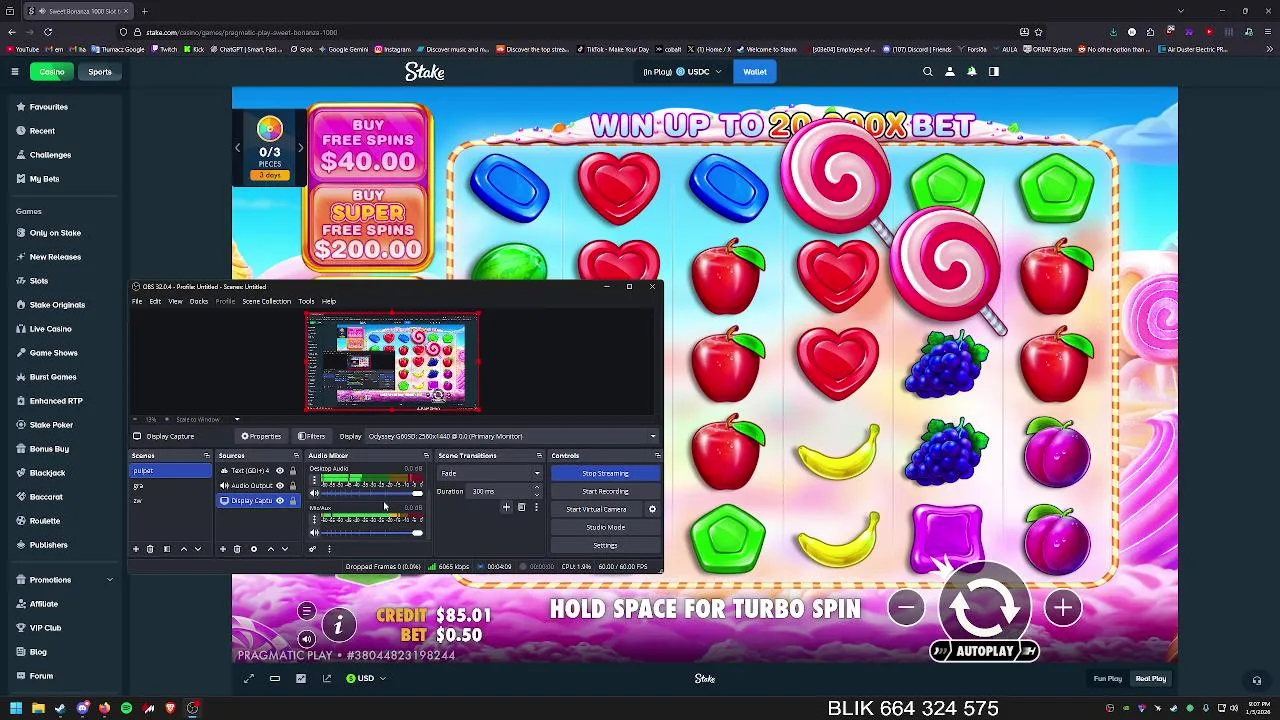Viewport: 1280px width, 720px height.
Task: Toggle visibility of Text (GDI+) source
Action: coord(280,471)
